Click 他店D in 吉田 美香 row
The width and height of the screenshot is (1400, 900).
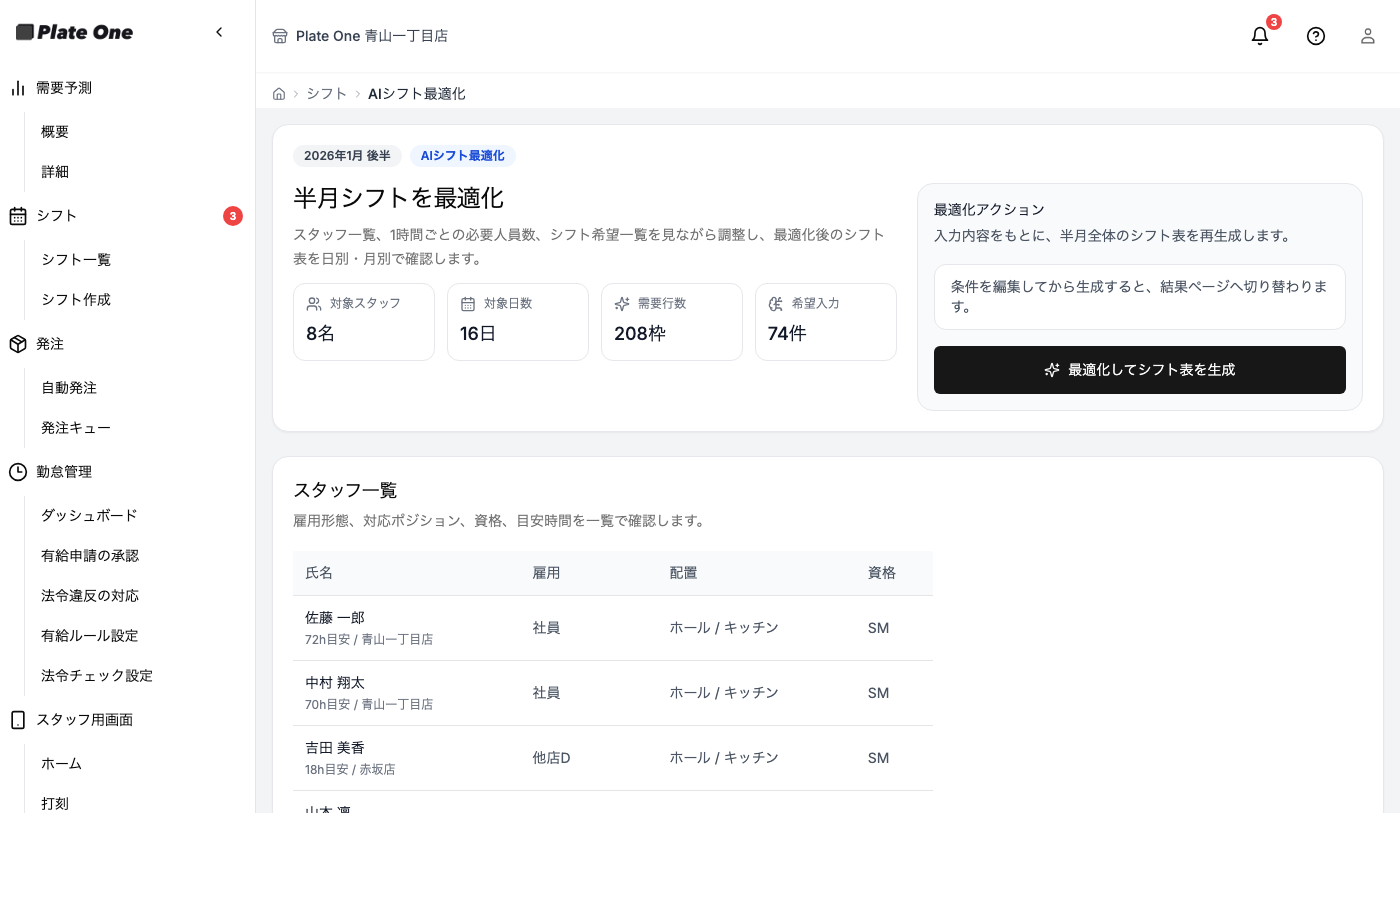coord(551,758)
